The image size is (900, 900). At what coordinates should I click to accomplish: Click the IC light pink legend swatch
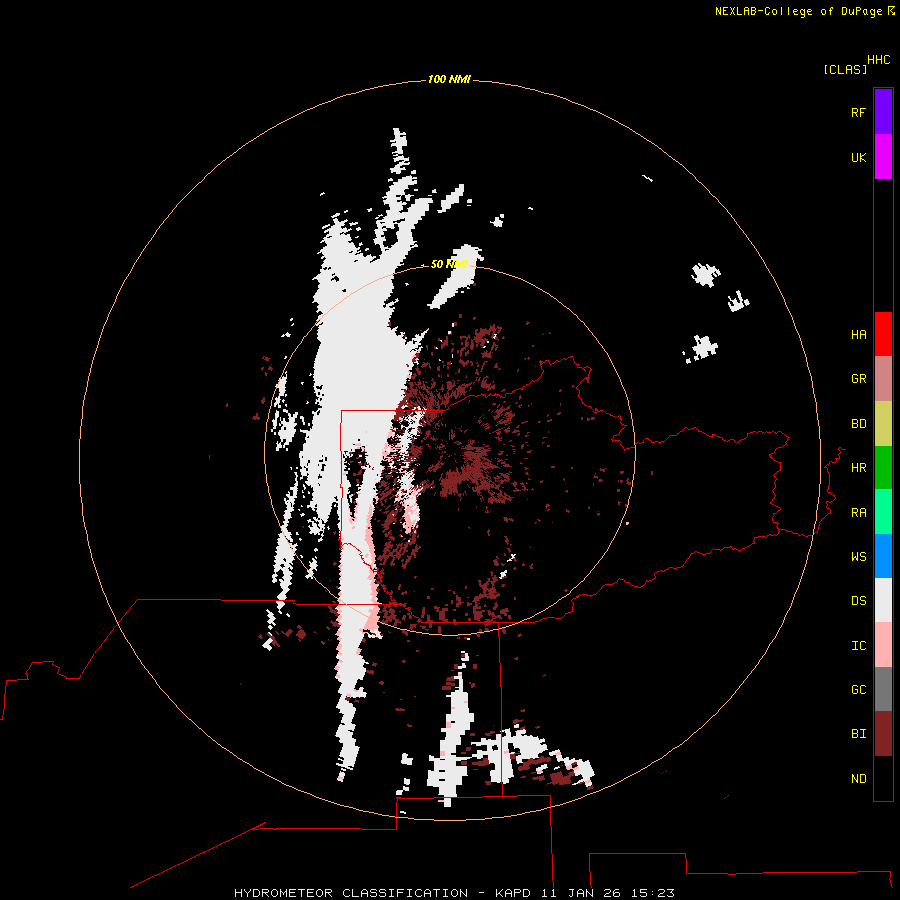[x=883, y=645]
